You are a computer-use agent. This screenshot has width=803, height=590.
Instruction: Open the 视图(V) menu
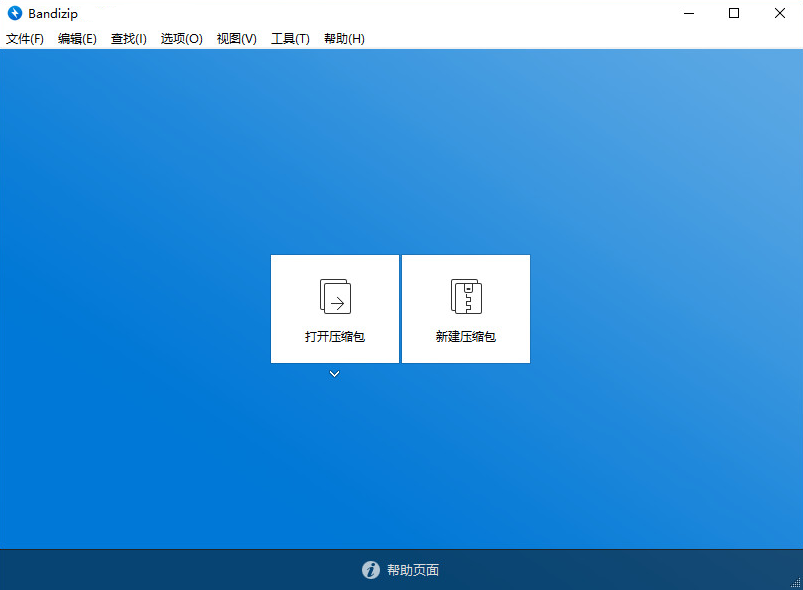coord(236,39)
